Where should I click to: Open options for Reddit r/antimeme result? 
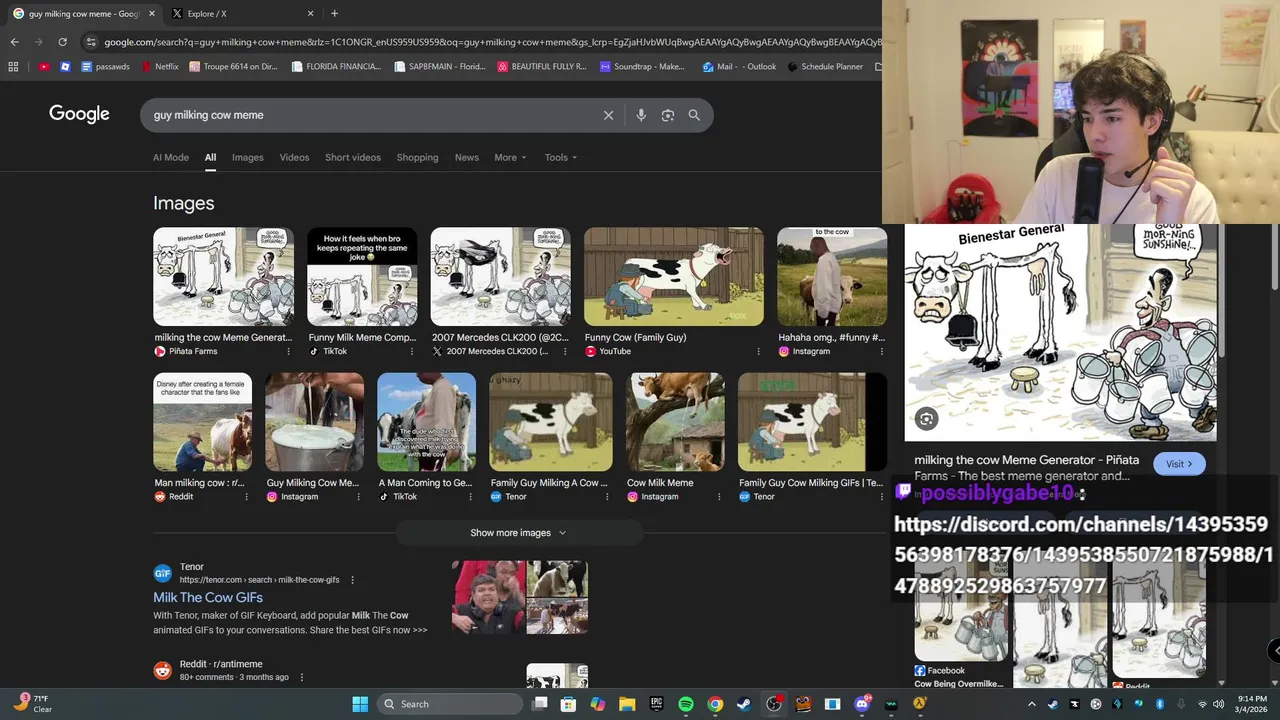tap(301, 677)
